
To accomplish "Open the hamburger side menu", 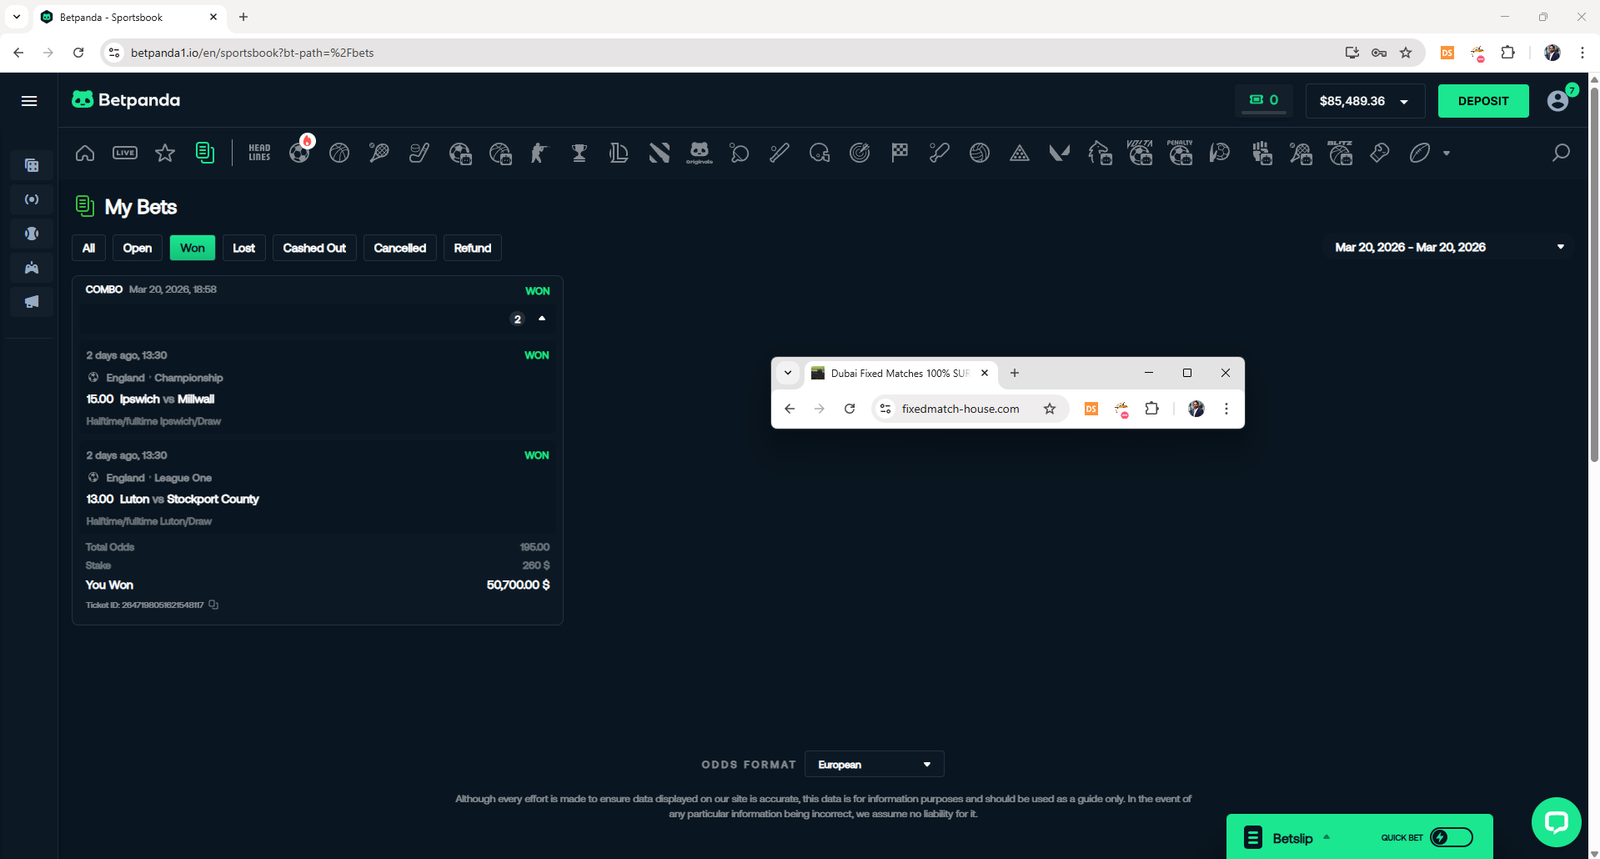I will (x=29, y=101).
